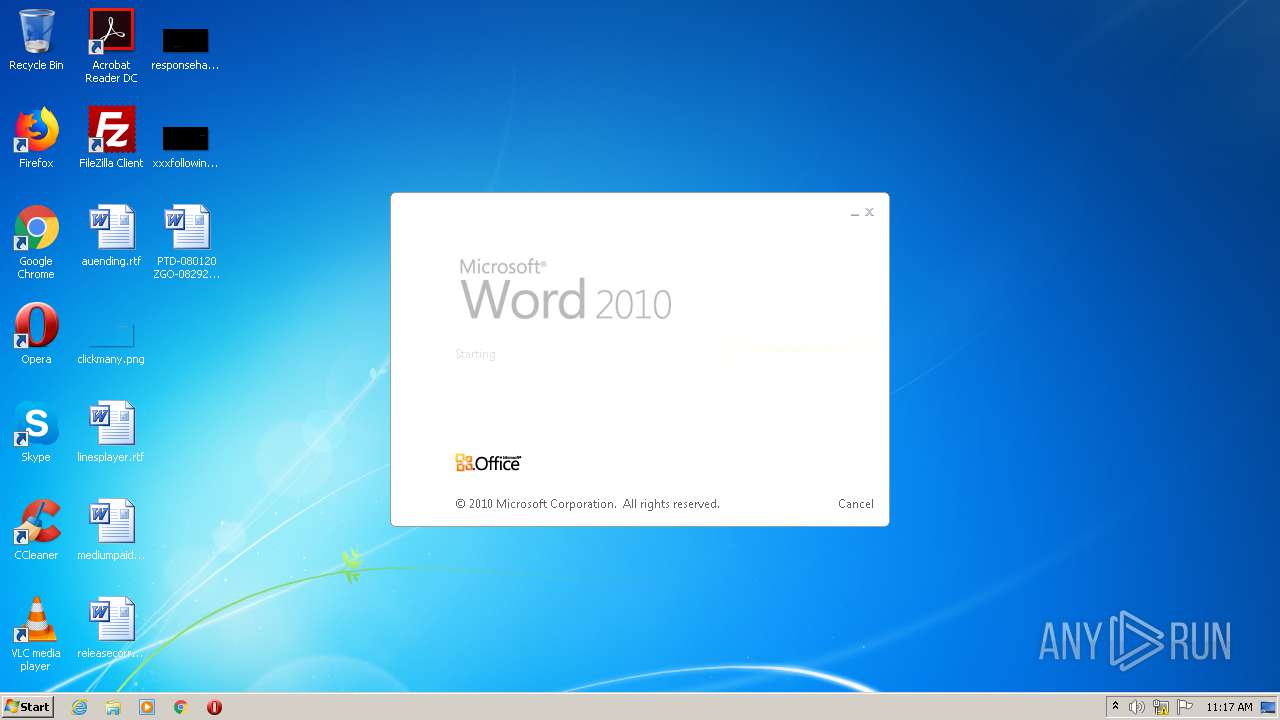Minimize the Word splash screen

(855, 213)
